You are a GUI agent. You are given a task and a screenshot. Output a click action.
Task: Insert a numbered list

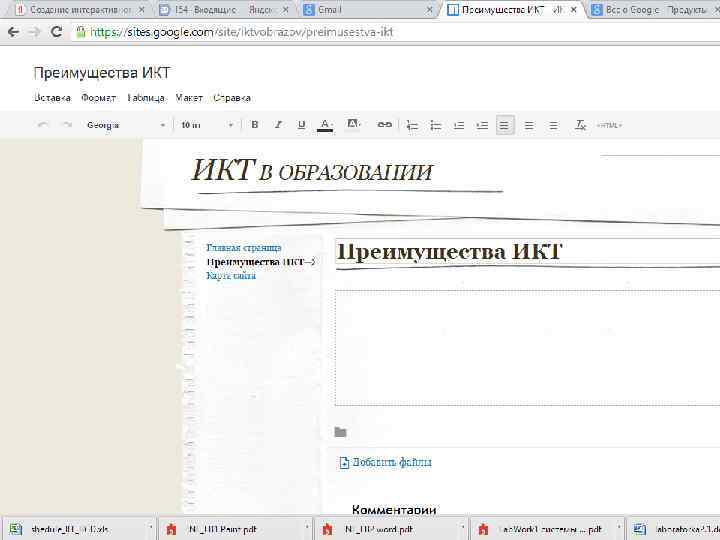[411, 125]
